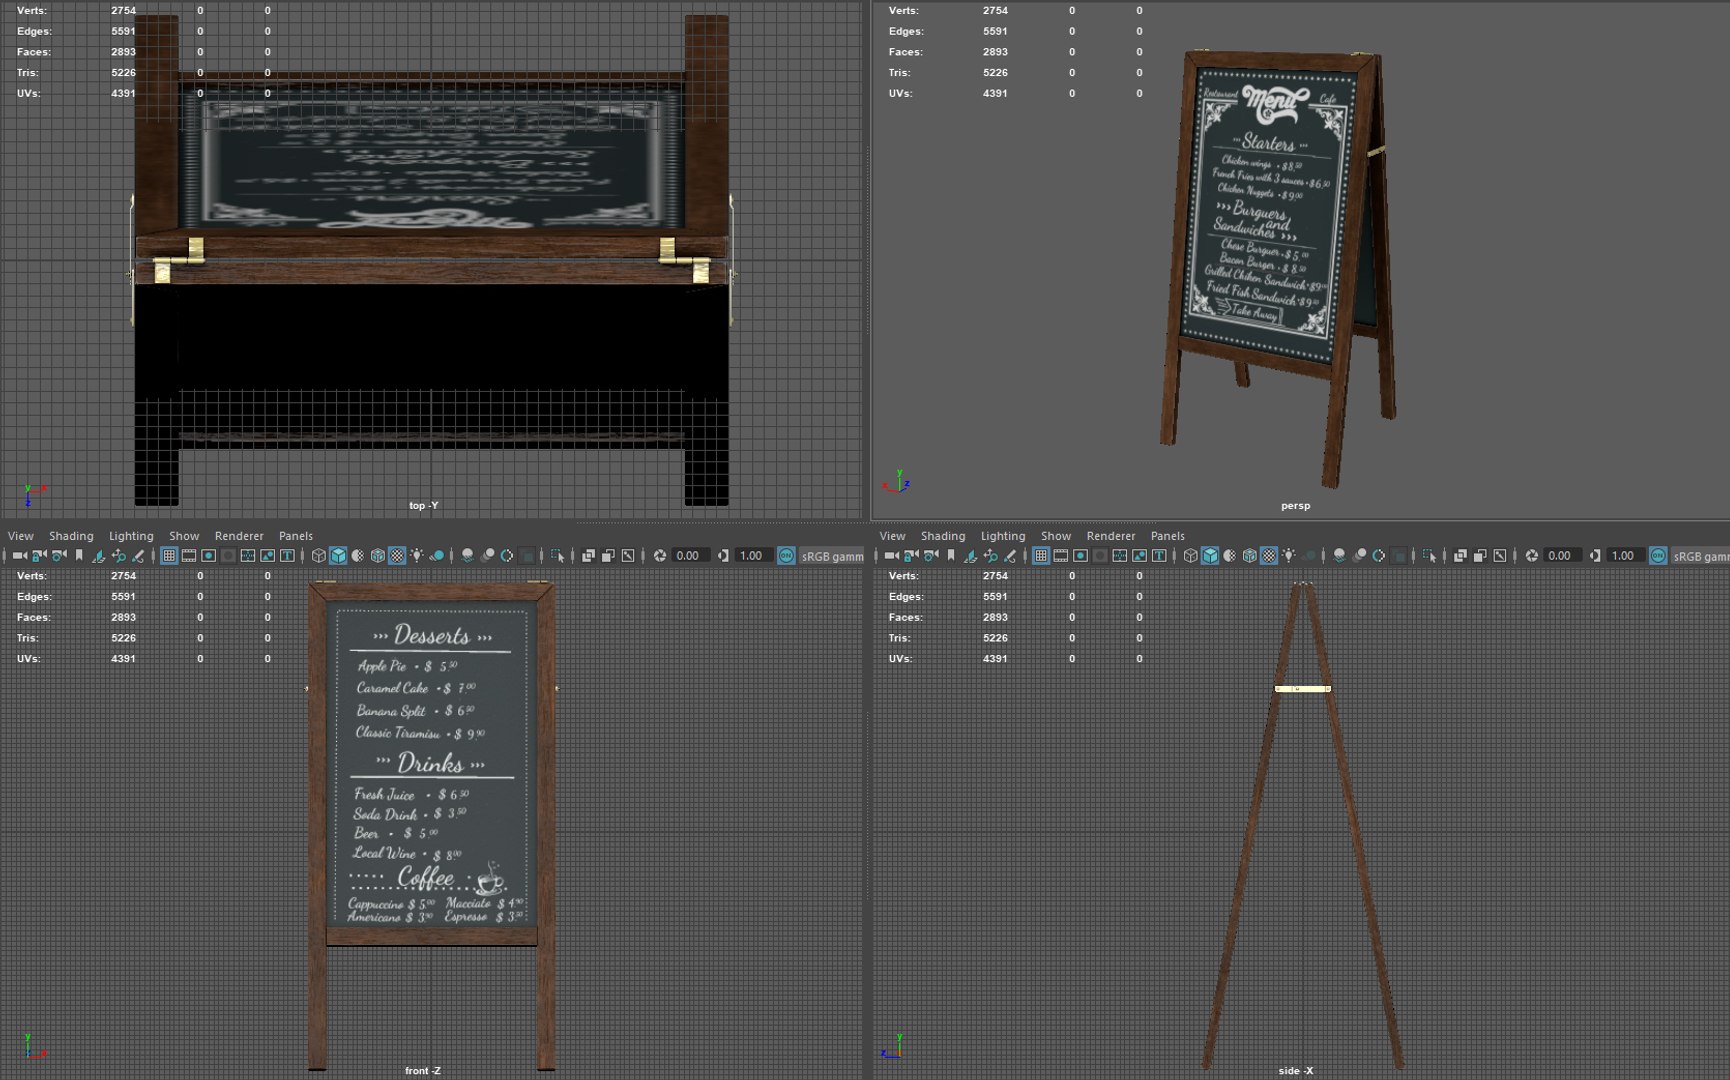Toggle Safe Action in front view toolbar
The image size is (1730, 1080).
[x=268, y=556]
